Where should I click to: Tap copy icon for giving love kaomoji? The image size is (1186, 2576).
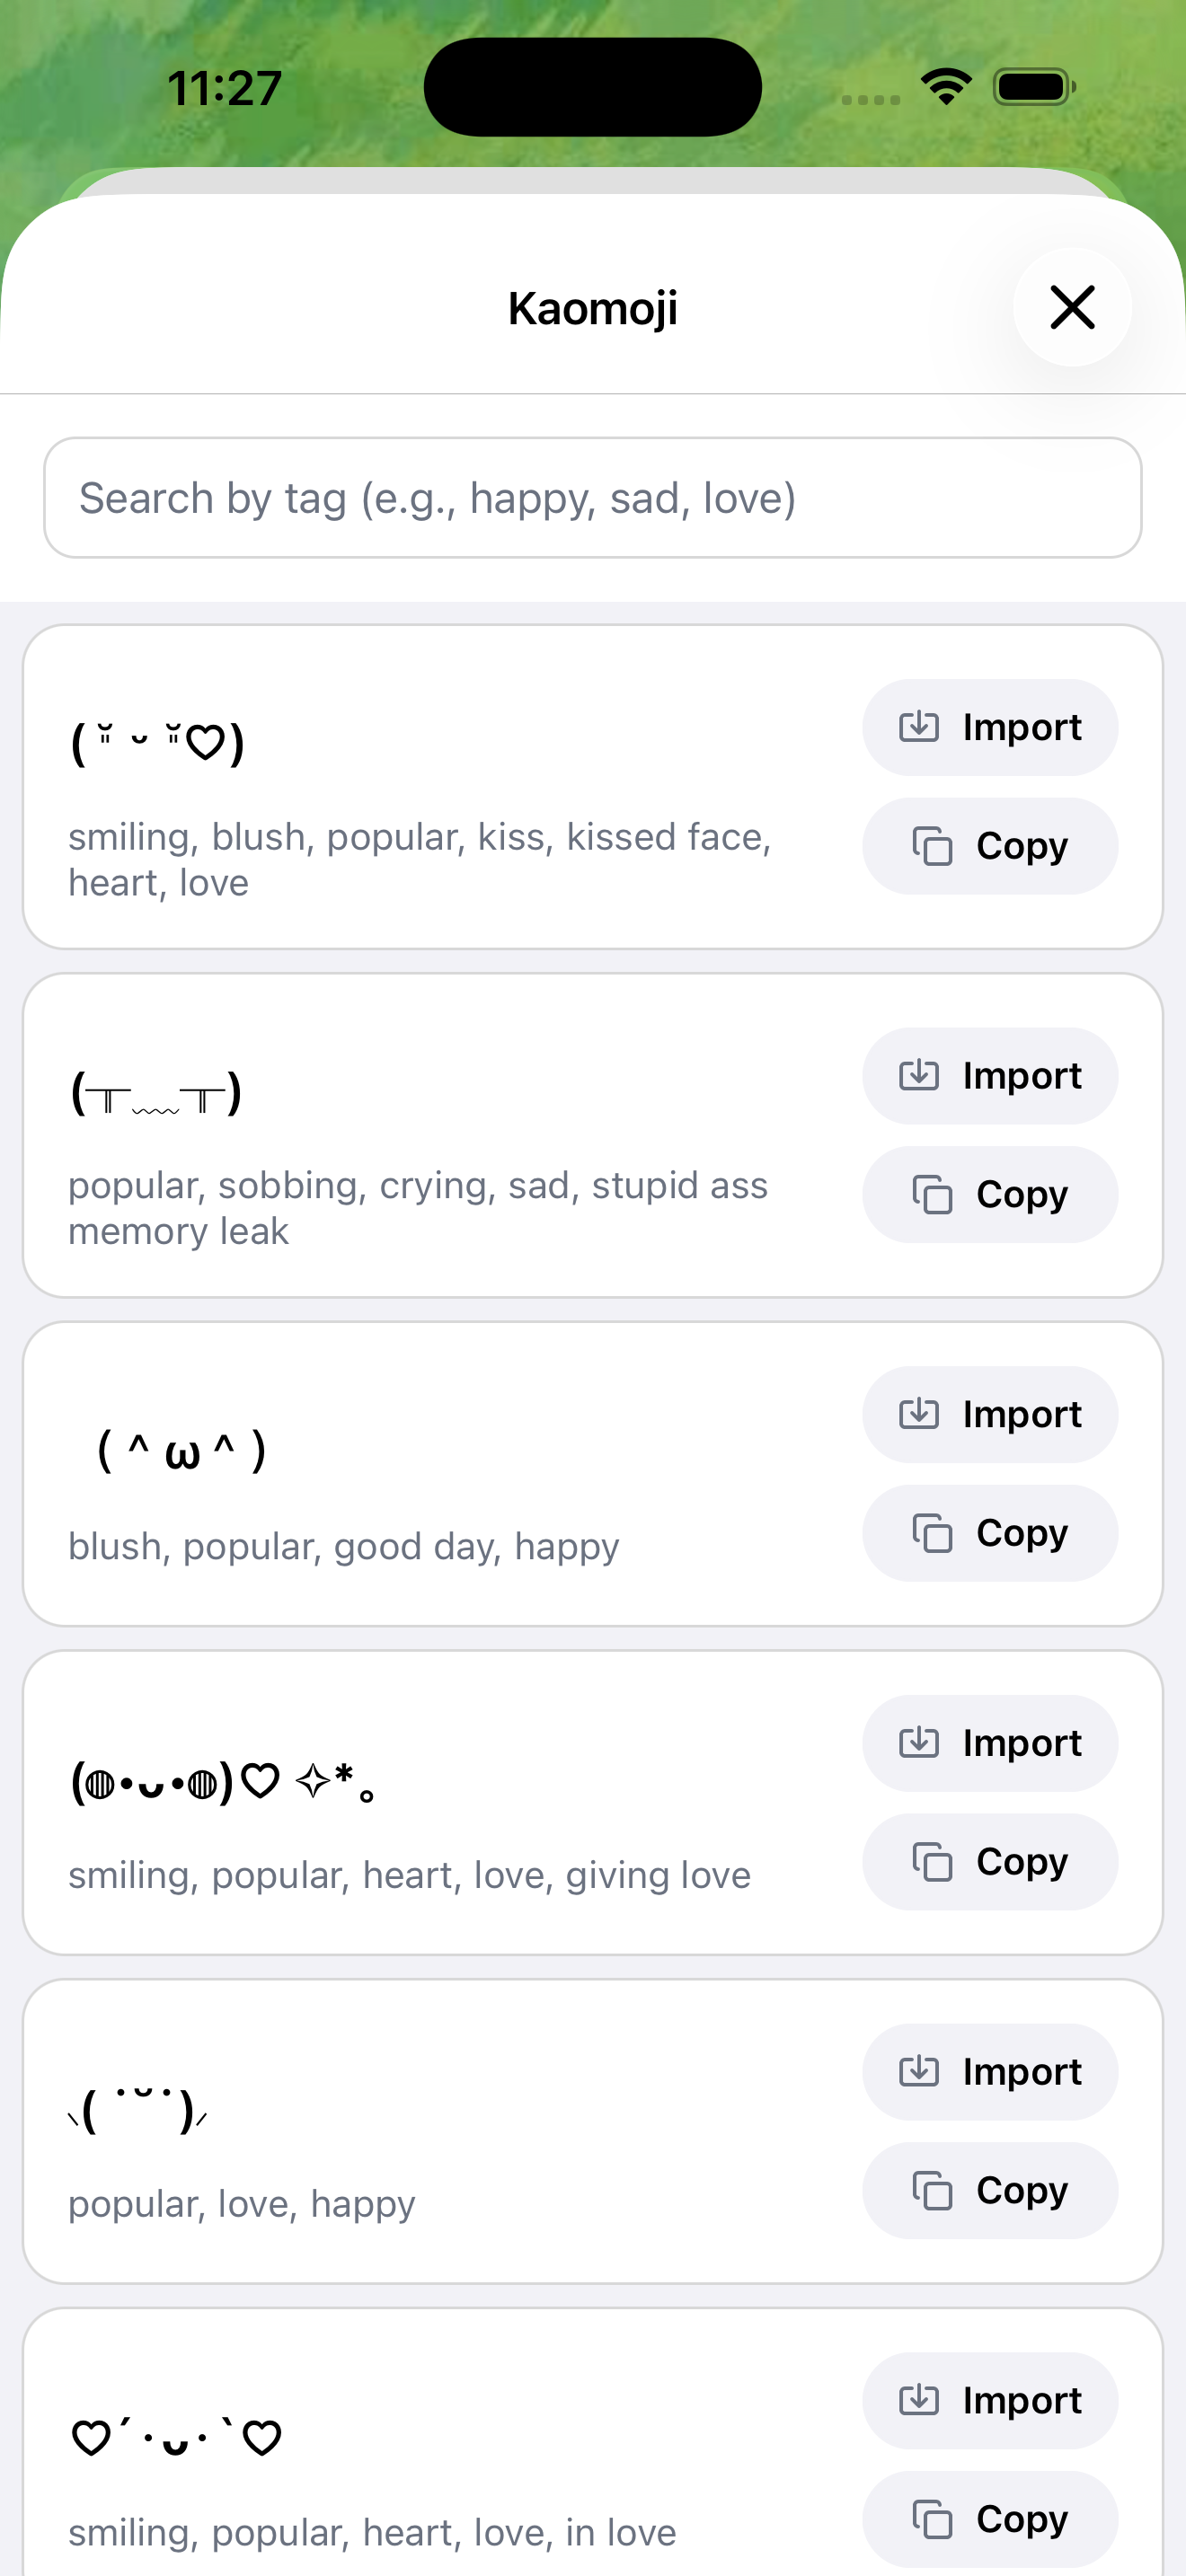click(932, 1862)
